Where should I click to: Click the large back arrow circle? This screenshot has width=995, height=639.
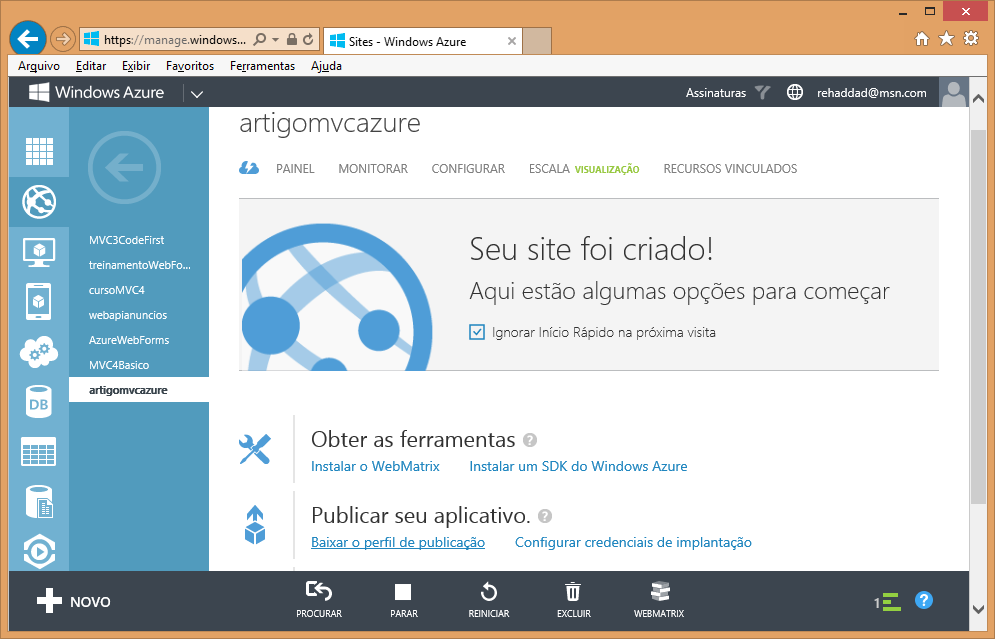click(124, 168)
